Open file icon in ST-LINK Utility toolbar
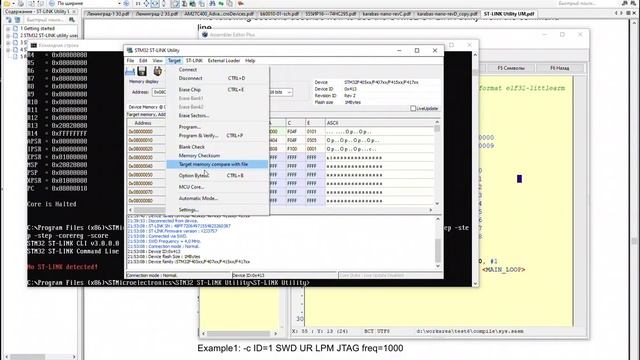Viewport: 640px width, 360px height. (x=130, y=71)
